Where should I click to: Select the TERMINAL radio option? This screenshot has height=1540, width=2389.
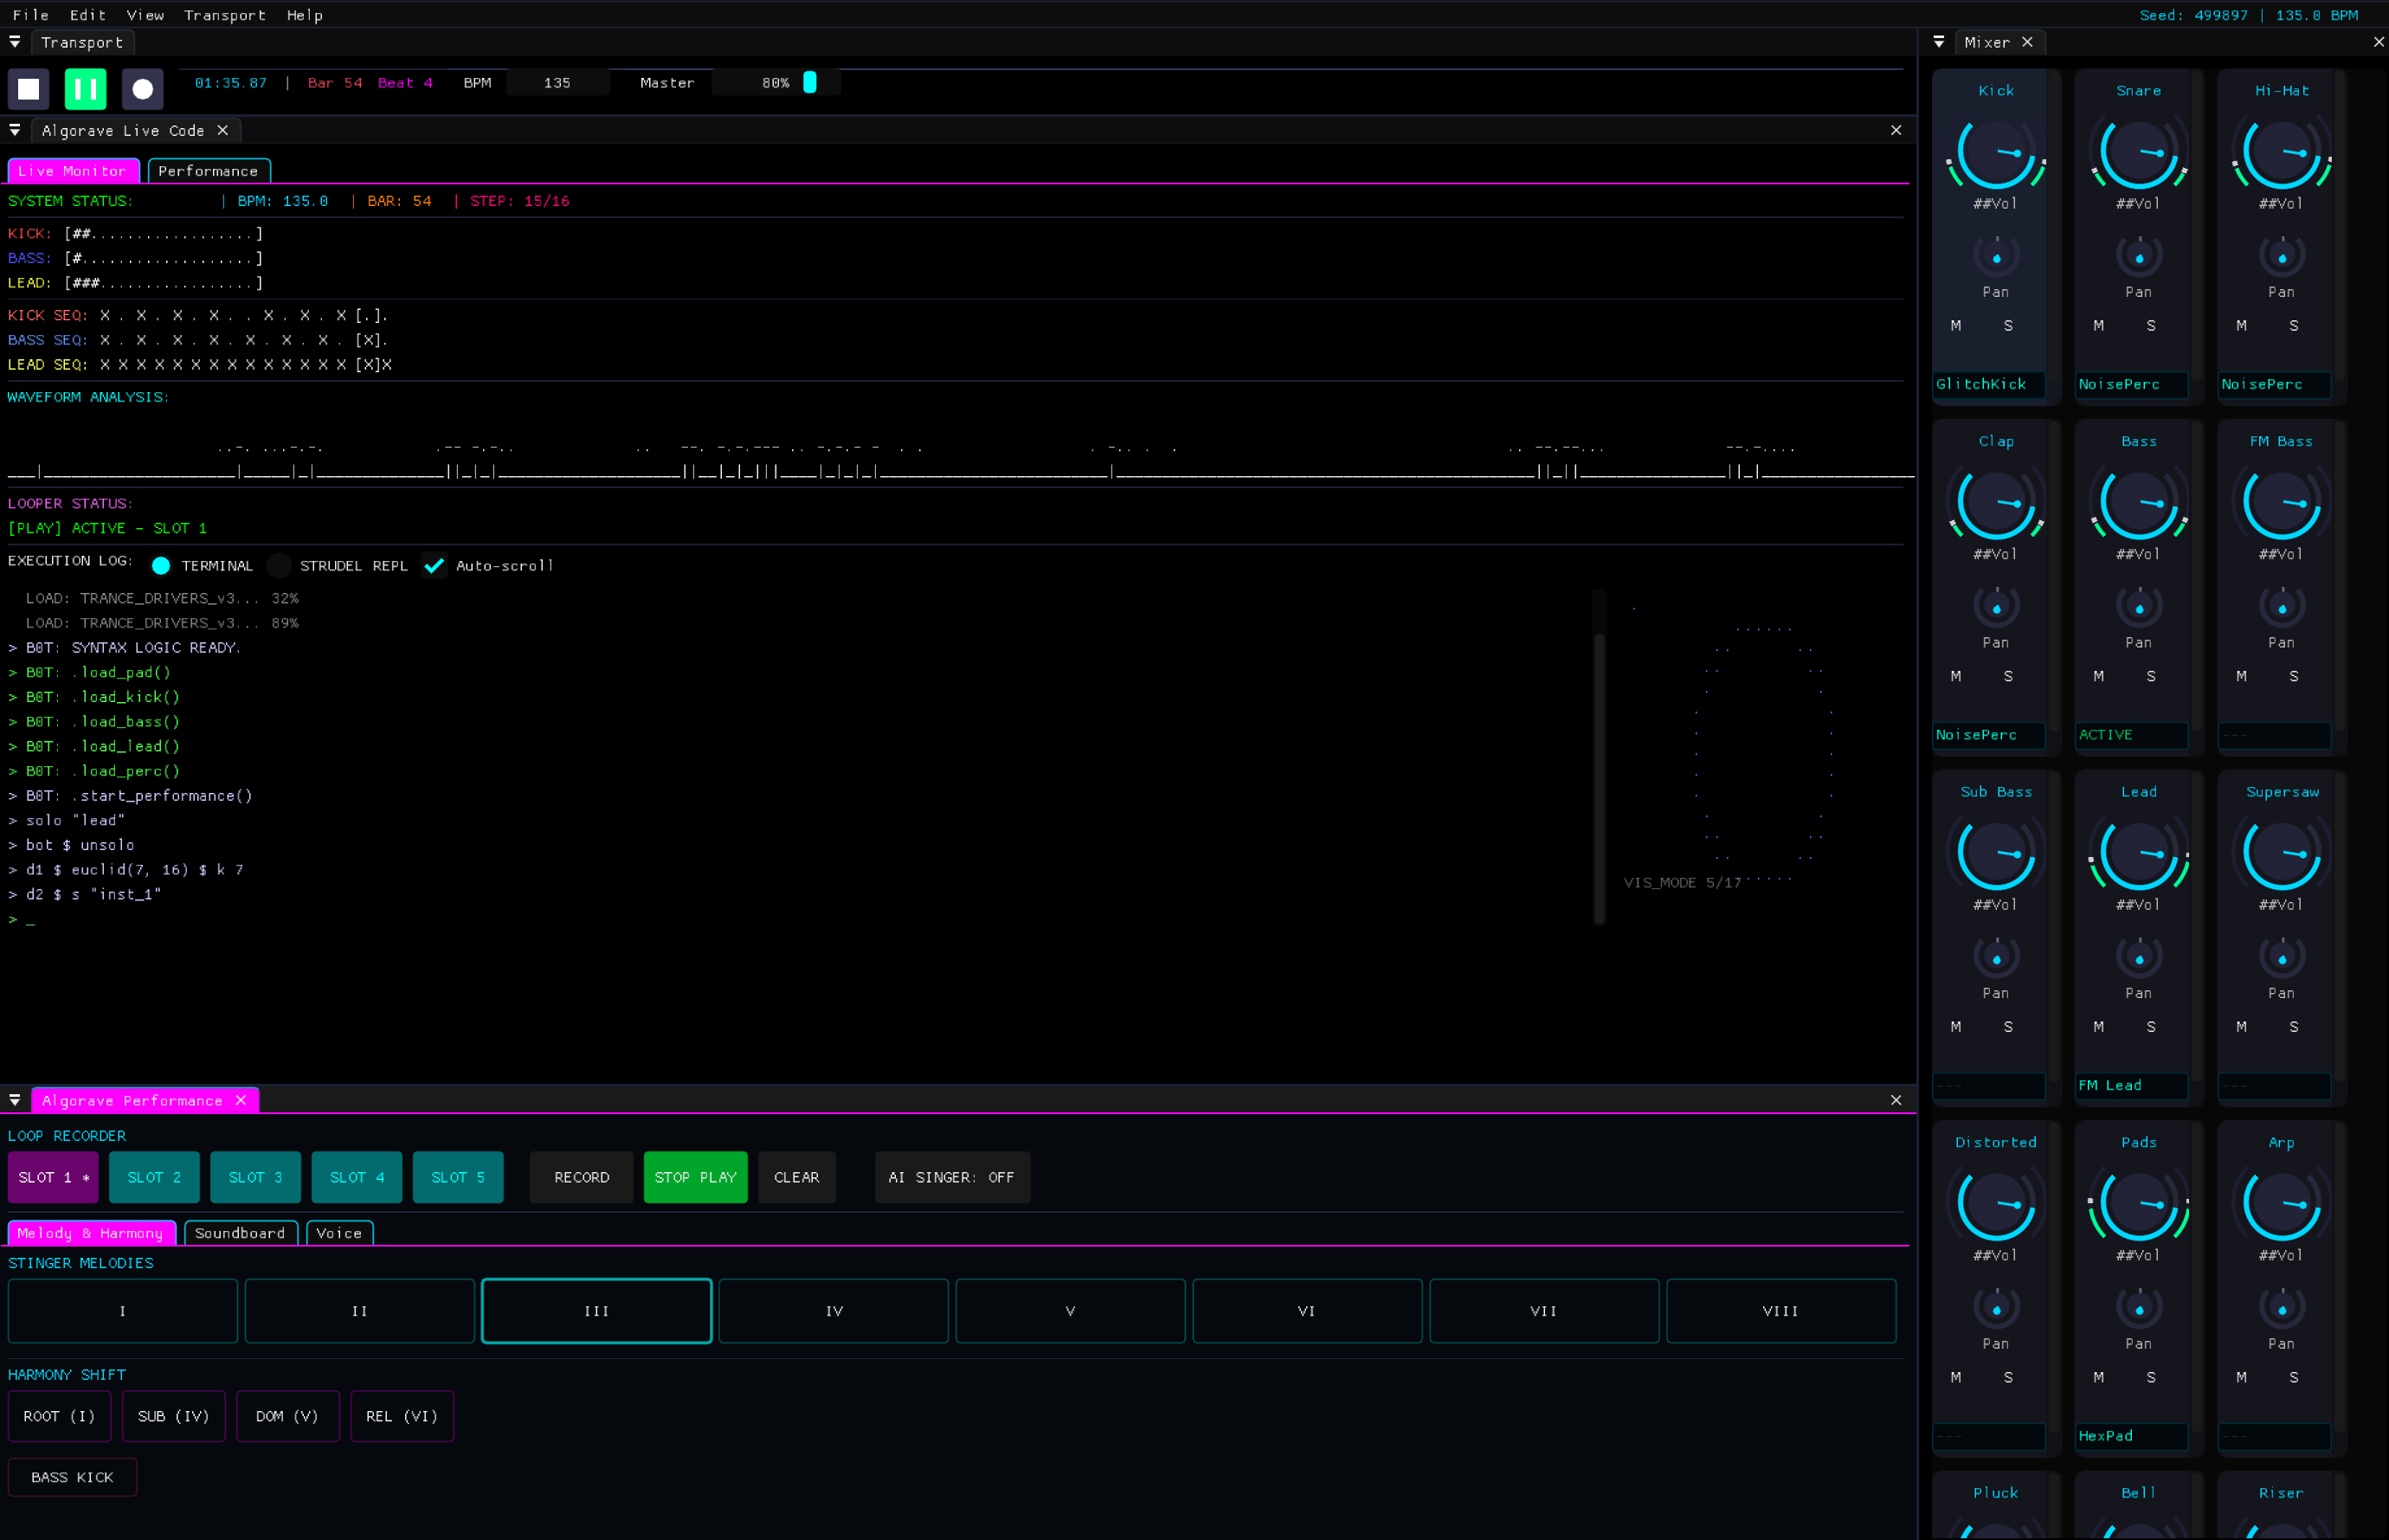161,566
